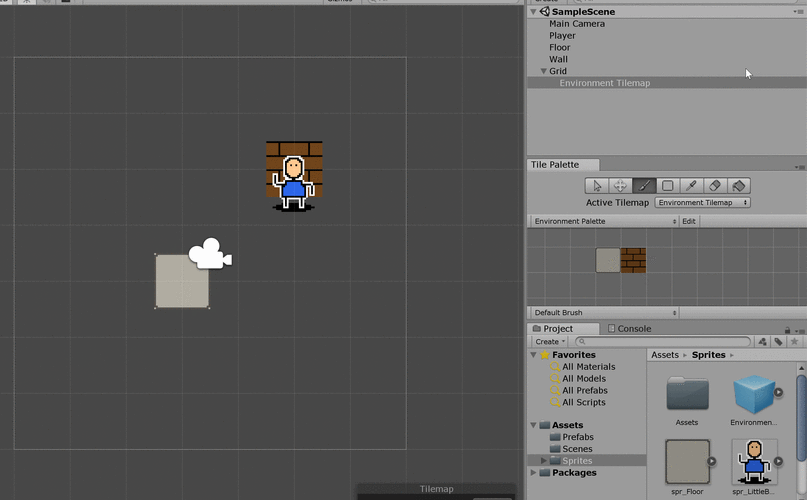Toggle the Project panel lock icon

point(787,330)
